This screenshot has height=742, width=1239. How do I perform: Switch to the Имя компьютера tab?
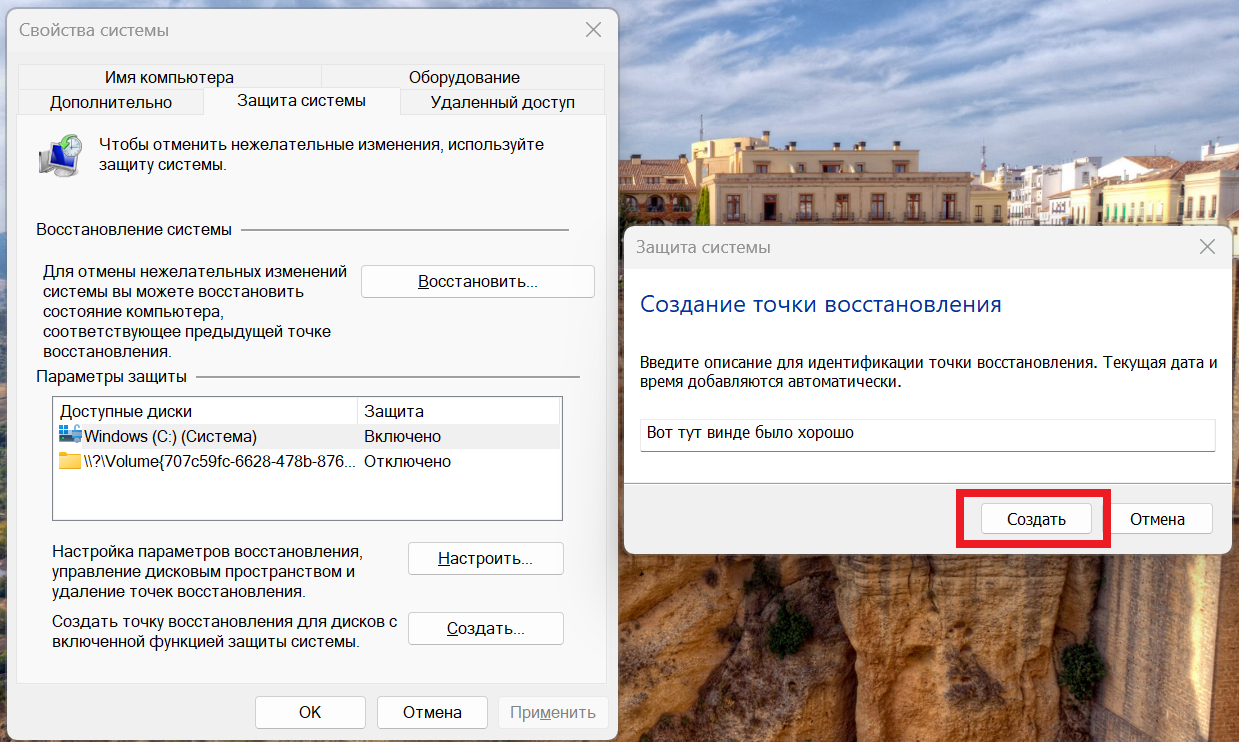click(x=169, y=77)
